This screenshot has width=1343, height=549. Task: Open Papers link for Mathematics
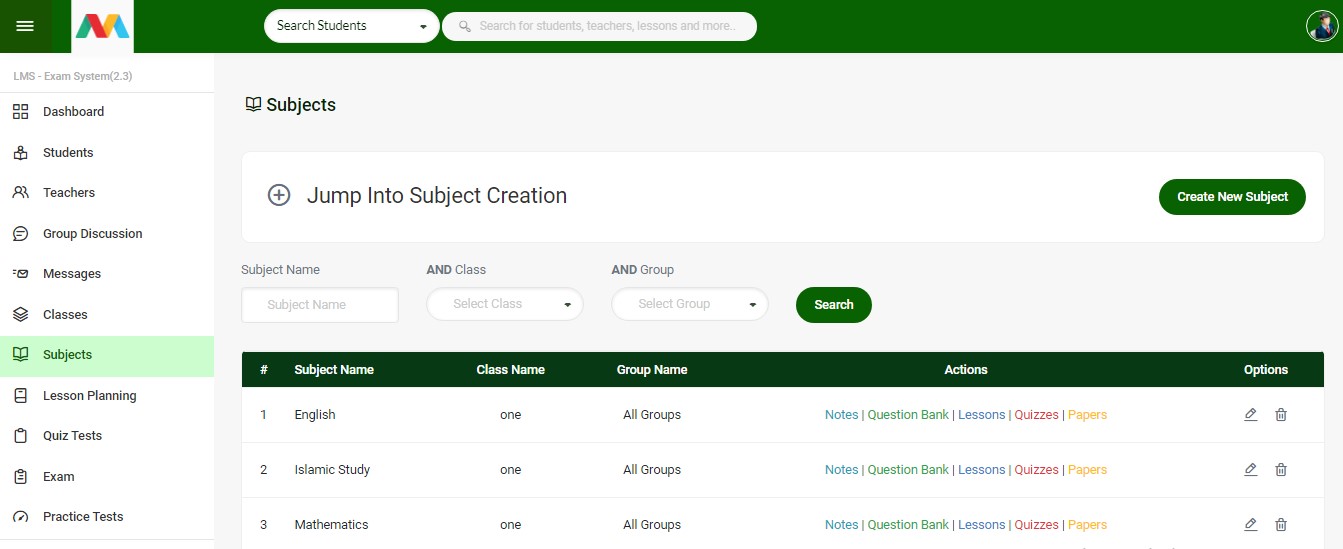coord(1088,525)
